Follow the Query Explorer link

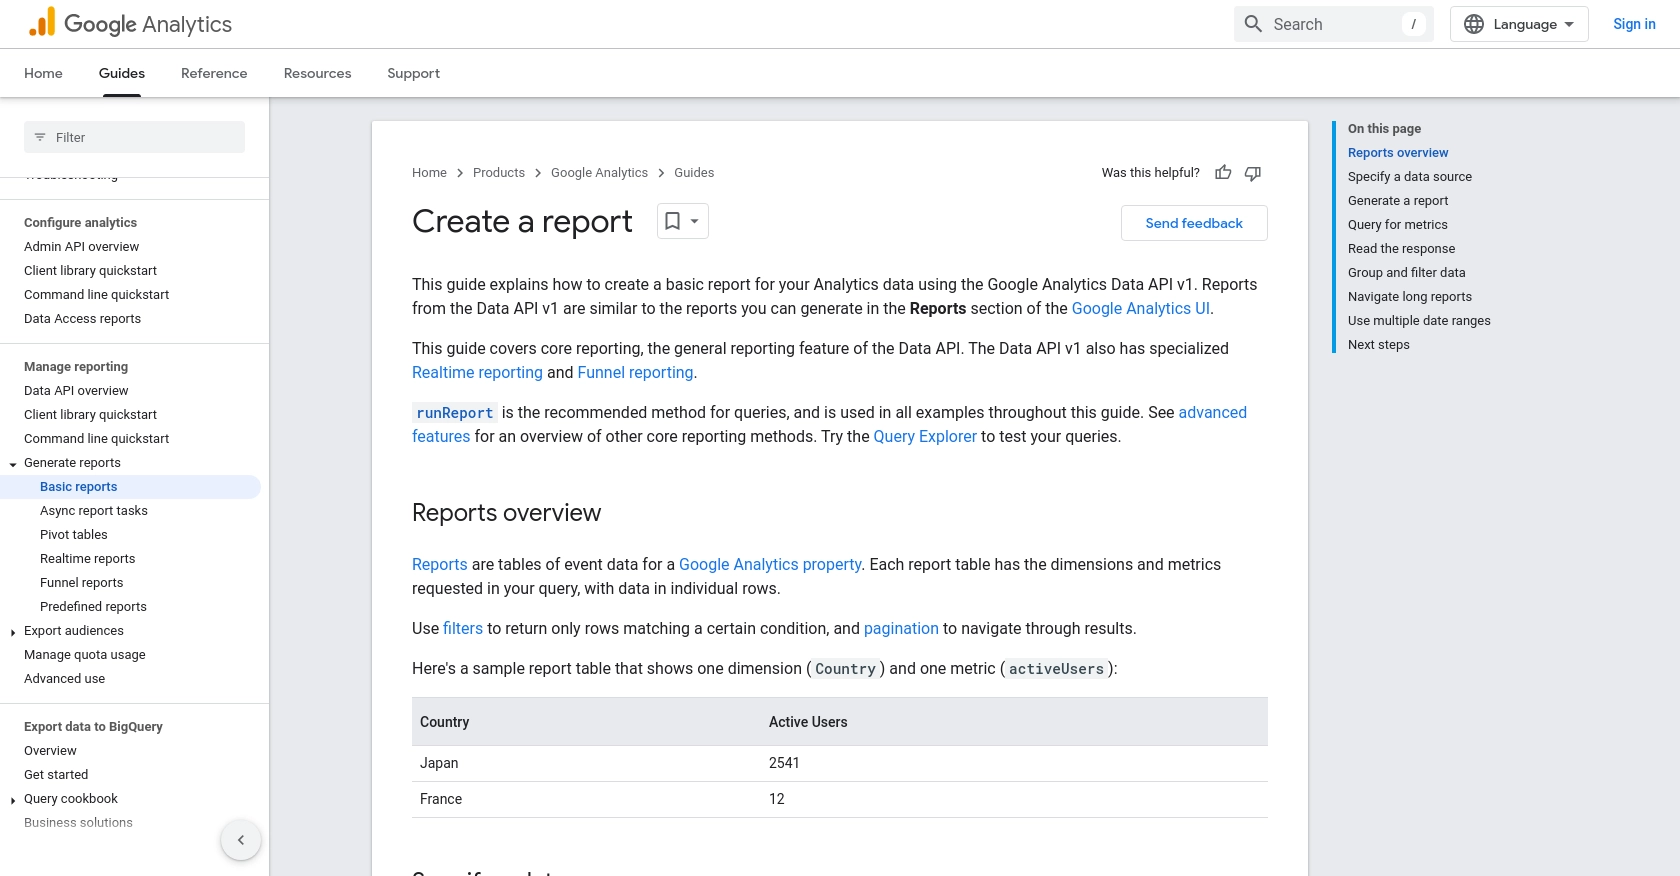click(x=925, y=436)
